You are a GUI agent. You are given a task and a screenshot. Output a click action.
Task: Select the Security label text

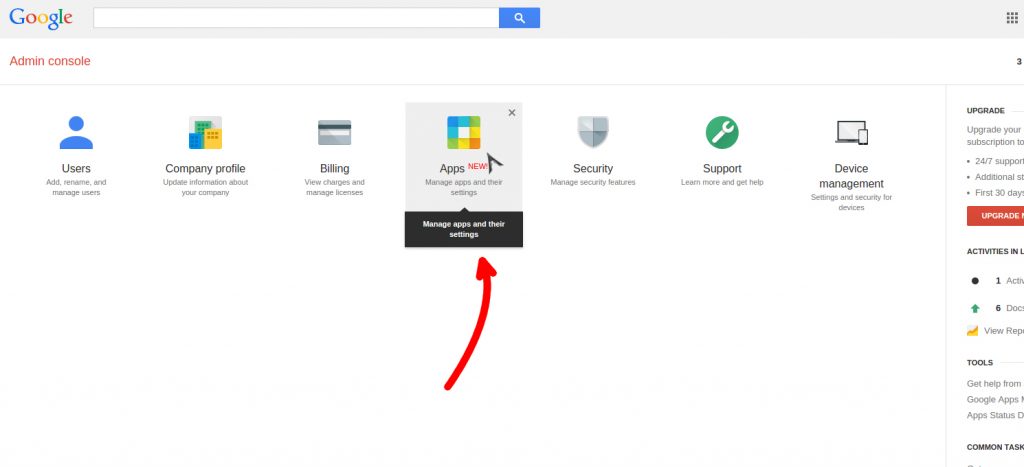(x=592, y=169)
